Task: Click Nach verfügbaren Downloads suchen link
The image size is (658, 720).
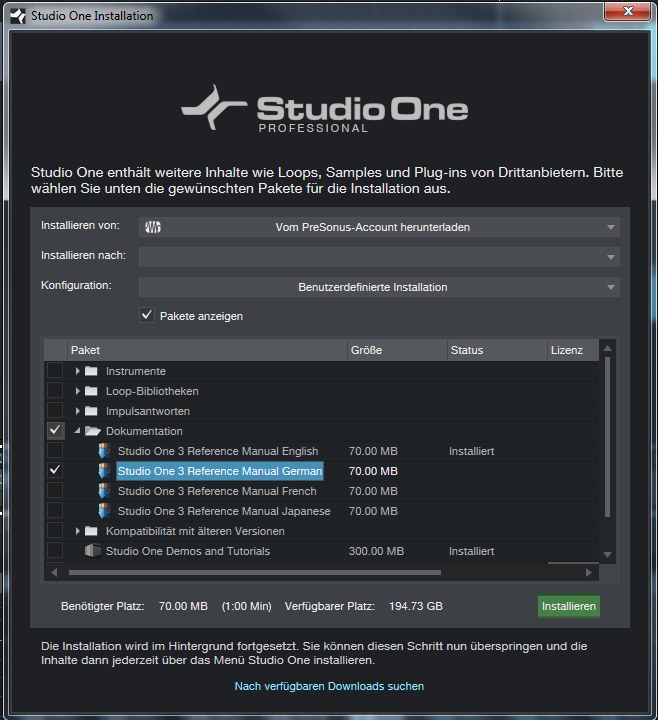Action: 329,686
